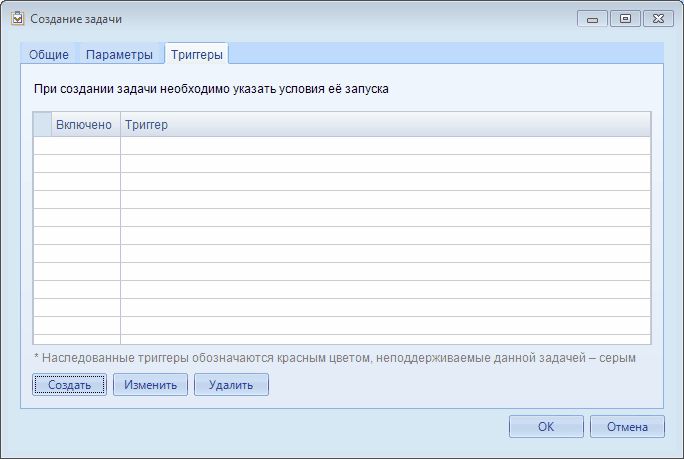Select the Триггеры tab

click(197, 54)
